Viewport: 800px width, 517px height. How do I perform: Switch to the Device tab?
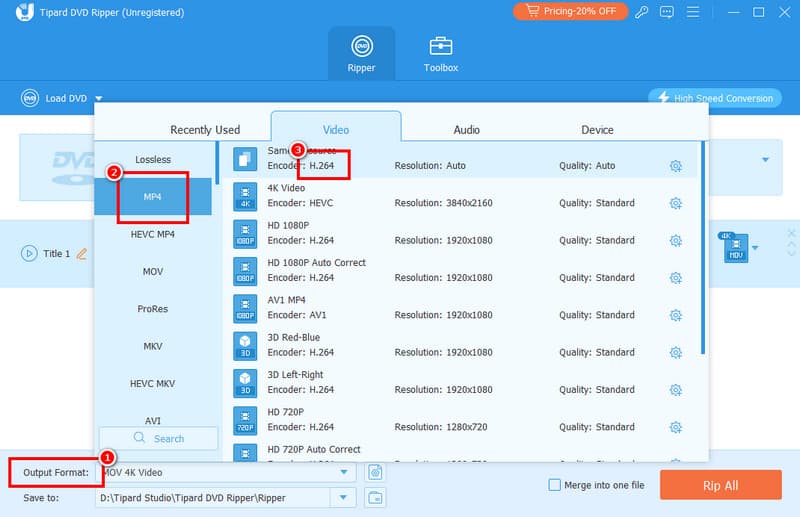597,130
